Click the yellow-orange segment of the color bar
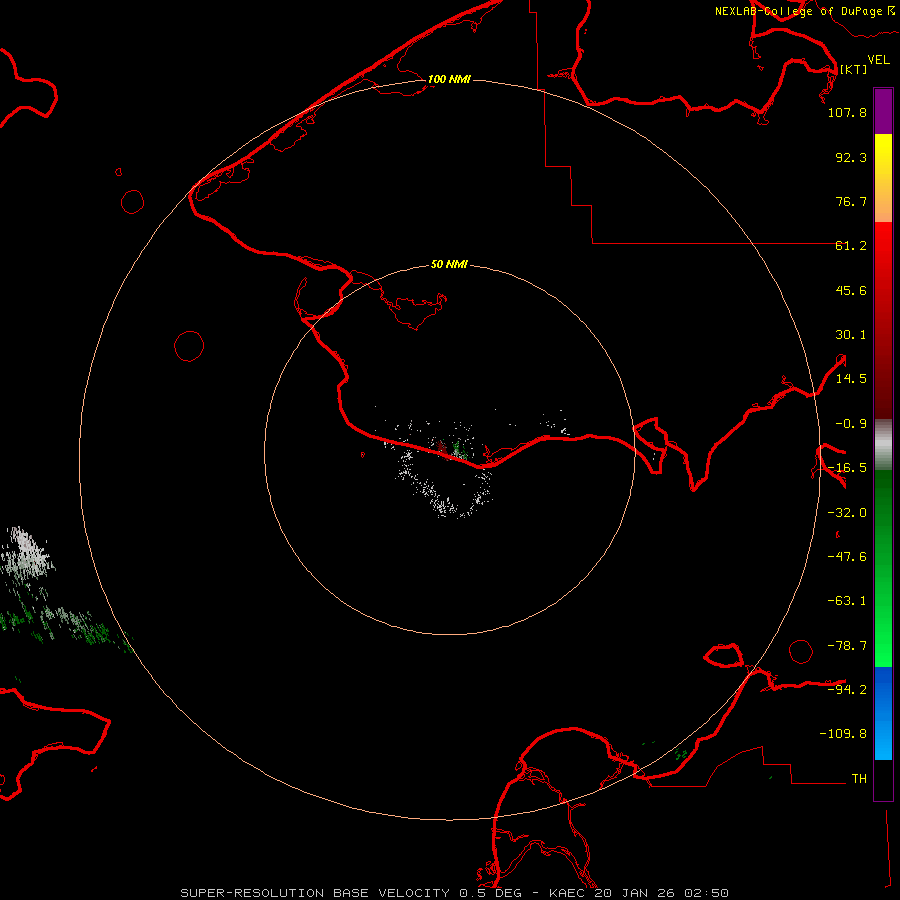The height and width of the screenshot is (900, 900). (x=883, y=178)
